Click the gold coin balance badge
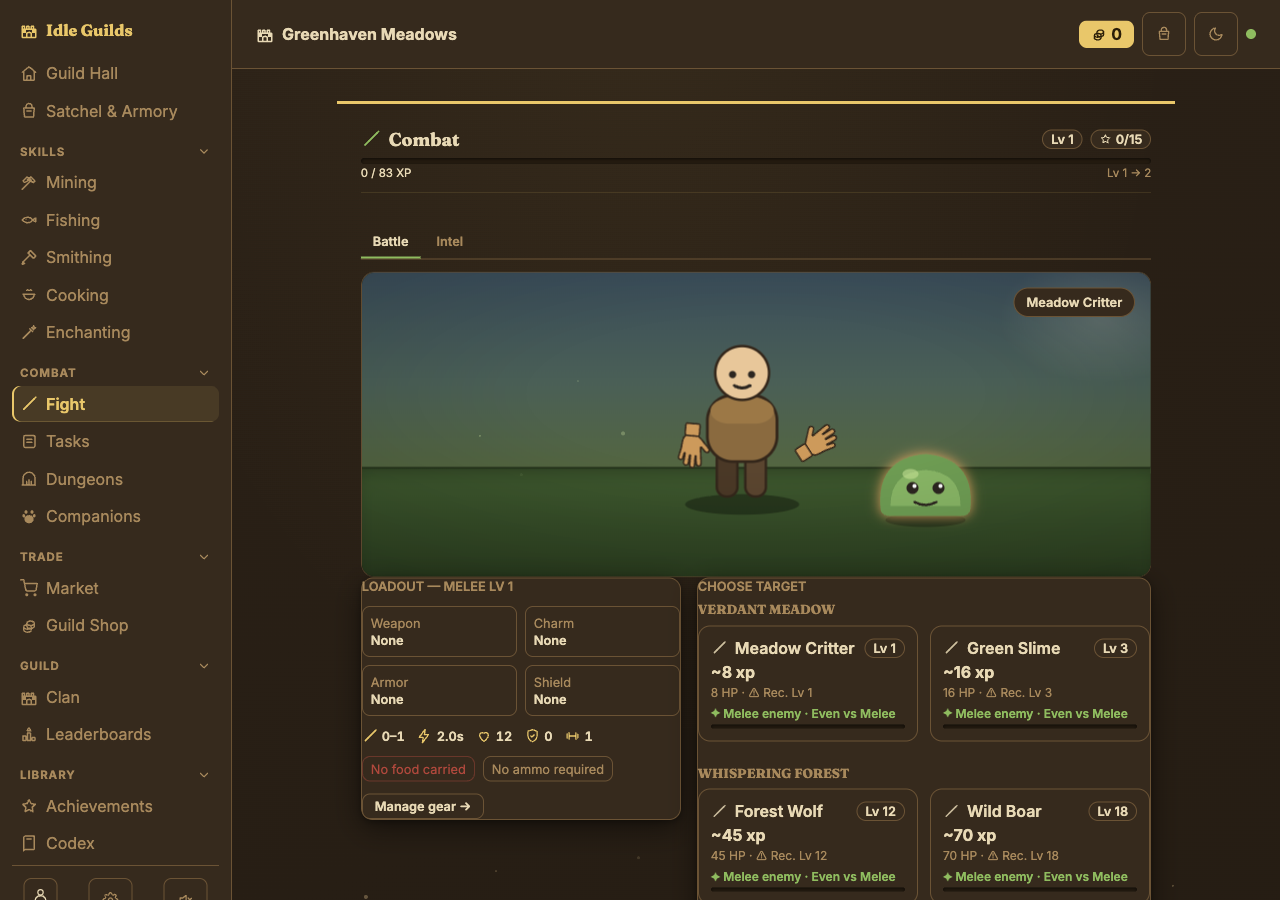Viewport: 1280px width, 900px height. [x=1107, y=34]
